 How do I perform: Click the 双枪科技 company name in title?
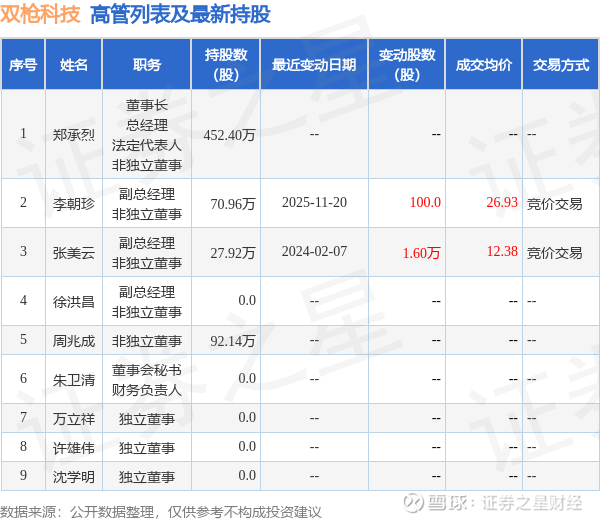pyautogui.click(x=40, y=15)
